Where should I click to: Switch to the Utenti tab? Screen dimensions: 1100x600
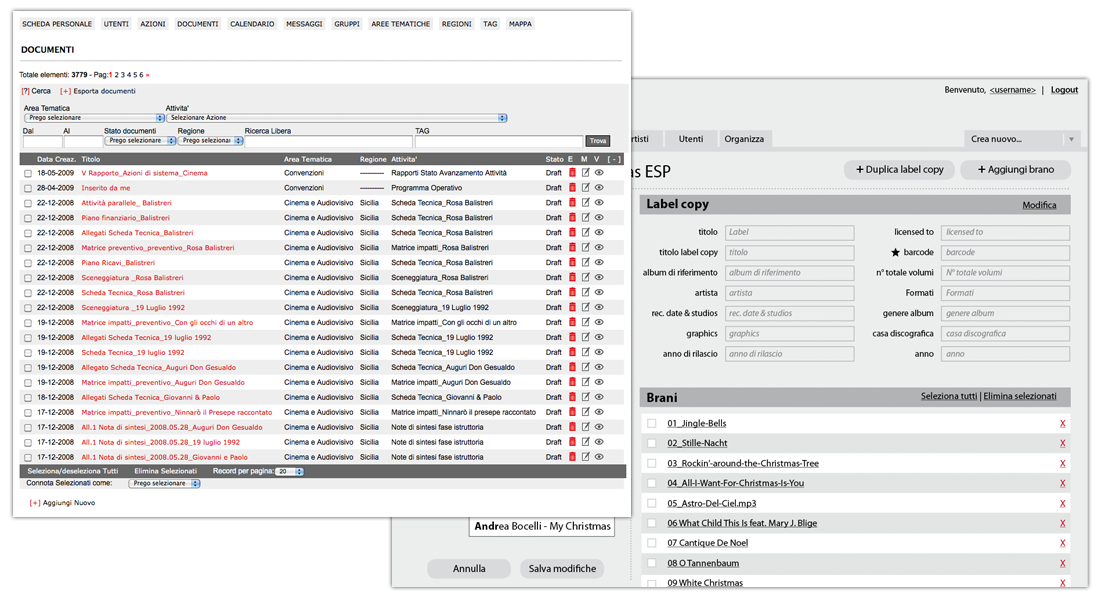pyautogui.click(x=691, y=139)
